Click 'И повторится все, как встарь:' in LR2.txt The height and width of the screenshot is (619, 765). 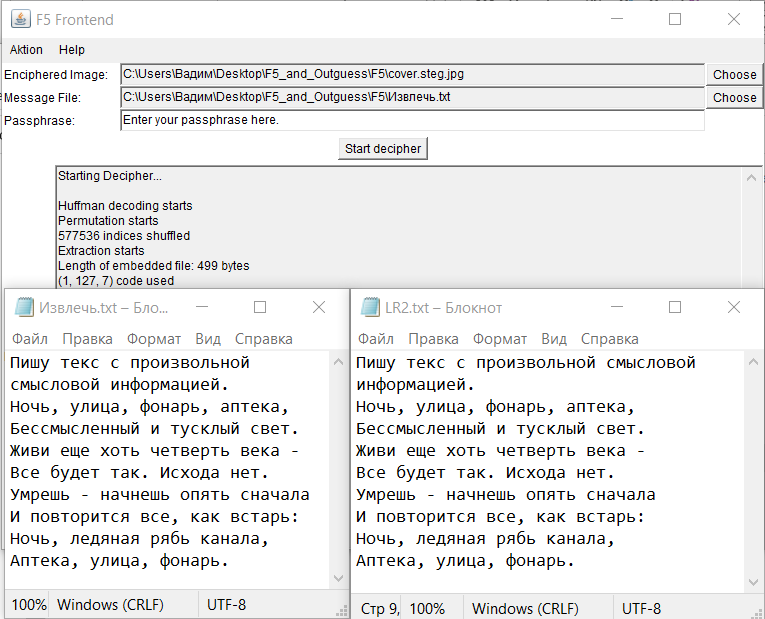[x=500, y=517]
